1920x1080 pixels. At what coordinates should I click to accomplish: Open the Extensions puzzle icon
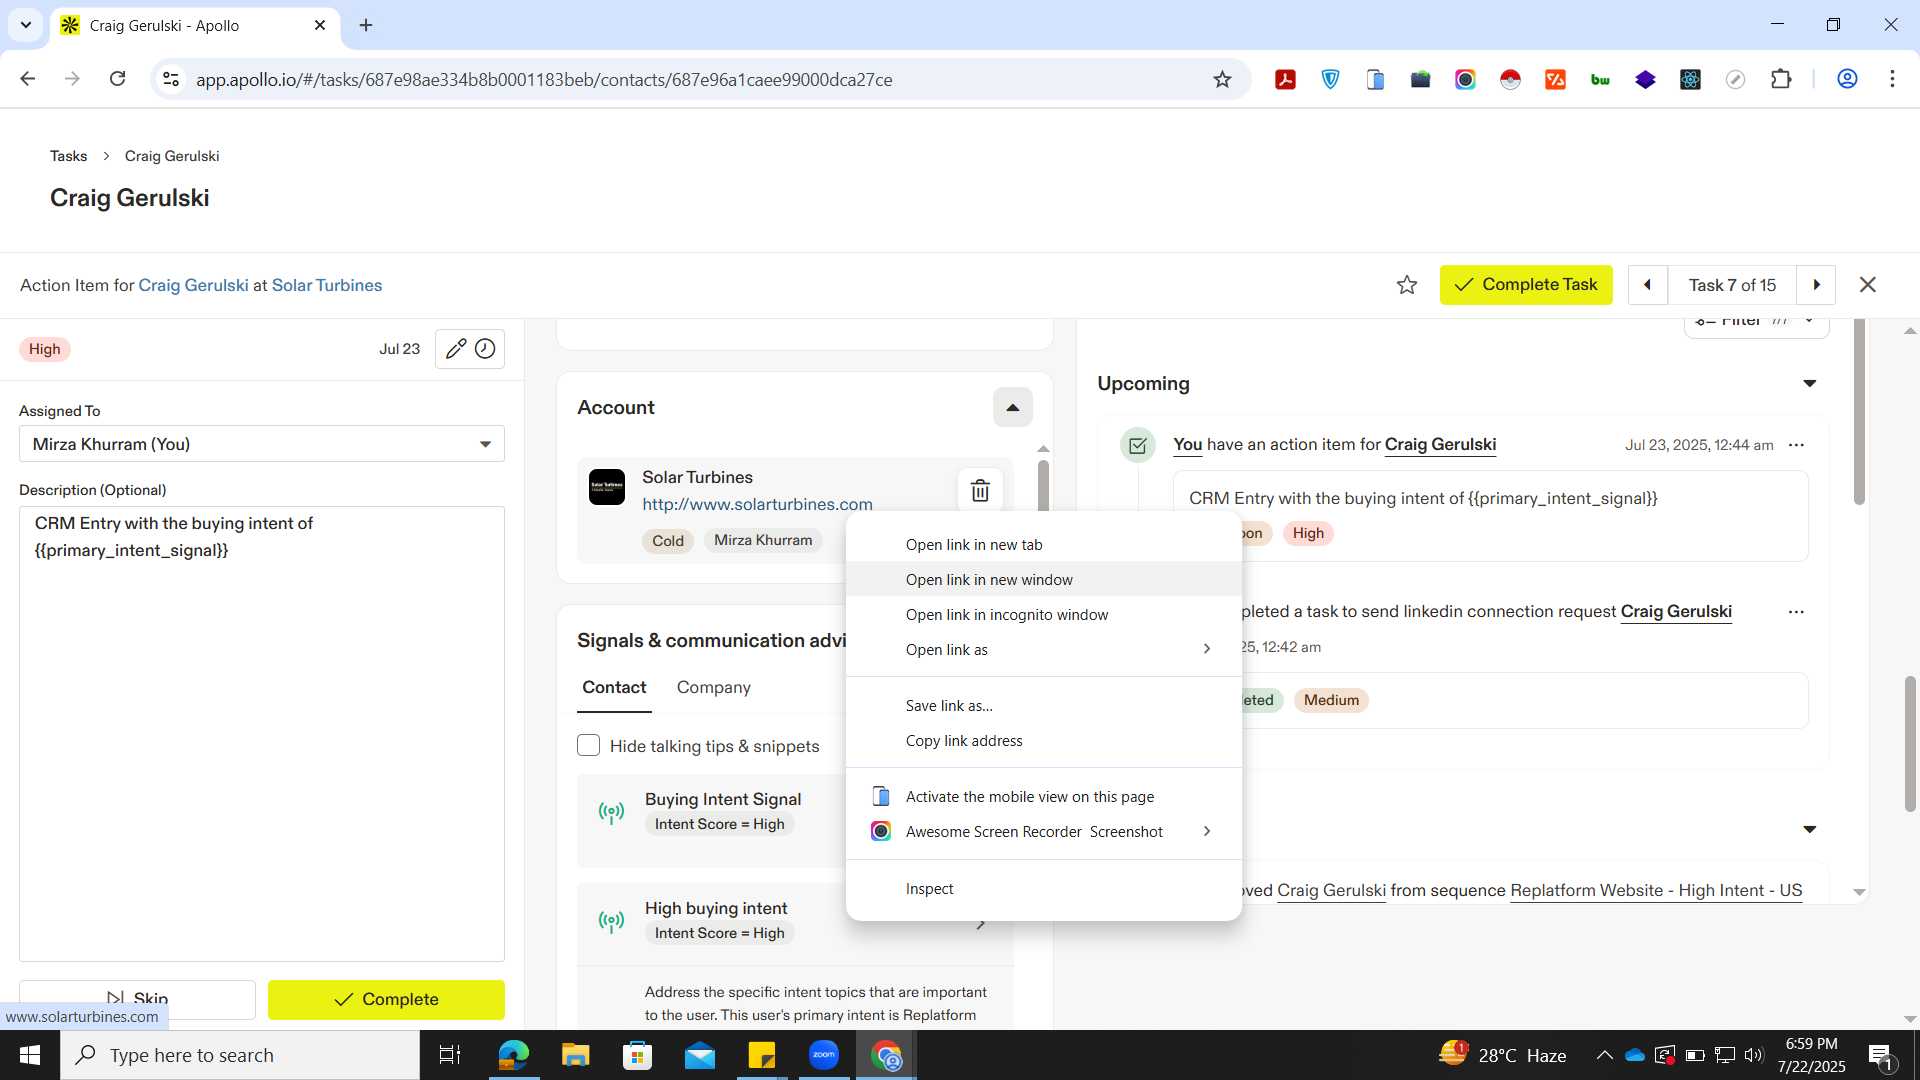click(x=1781, y=79)
